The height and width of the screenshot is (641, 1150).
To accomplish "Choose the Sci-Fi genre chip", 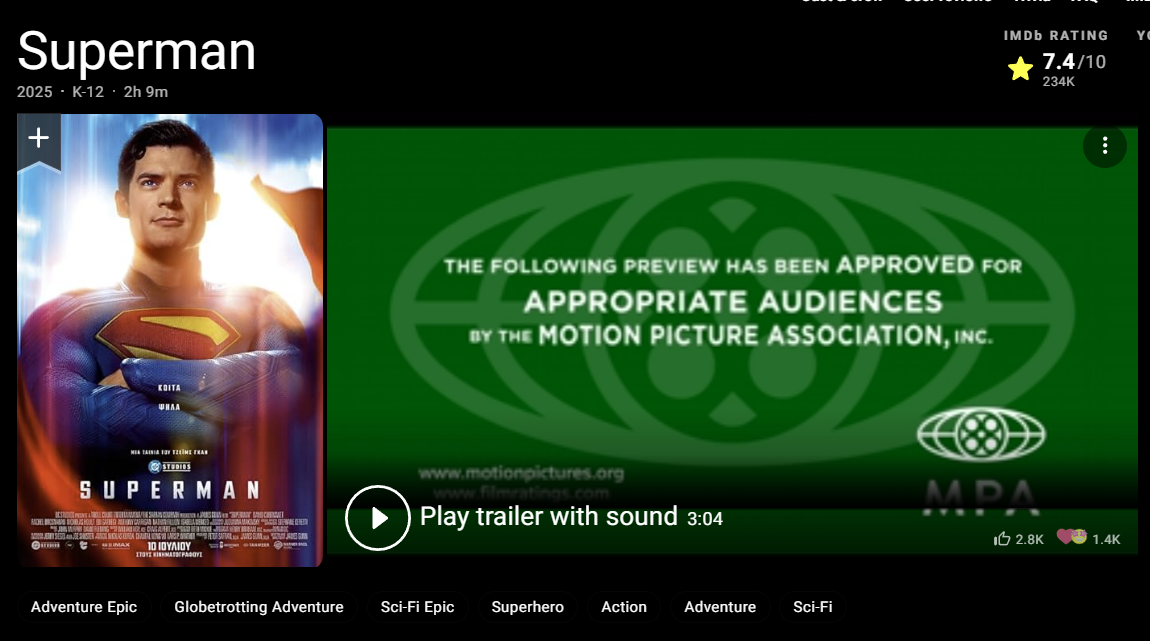I will 813,607.
